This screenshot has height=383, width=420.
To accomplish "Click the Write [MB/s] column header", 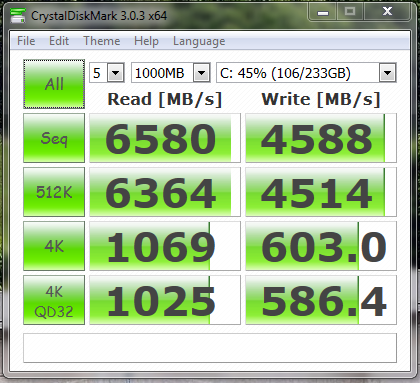I will click(x=321, y=99).
